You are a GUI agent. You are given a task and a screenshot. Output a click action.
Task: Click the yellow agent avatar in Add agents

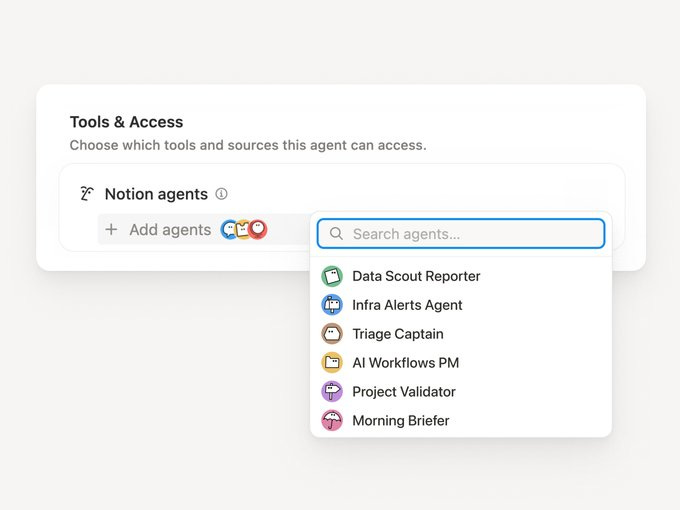pyautogui.click(x=243, y=229)
